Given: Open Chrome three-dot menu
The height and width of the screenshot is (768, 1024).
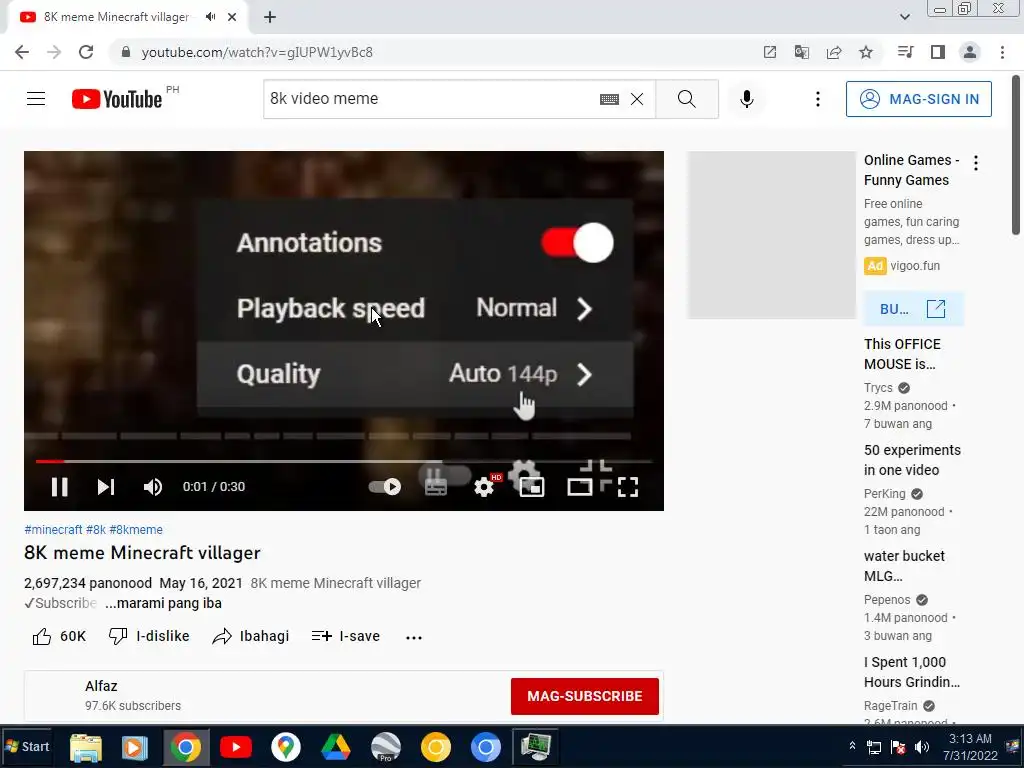Looking at the screenshot, I should 1002,52.
